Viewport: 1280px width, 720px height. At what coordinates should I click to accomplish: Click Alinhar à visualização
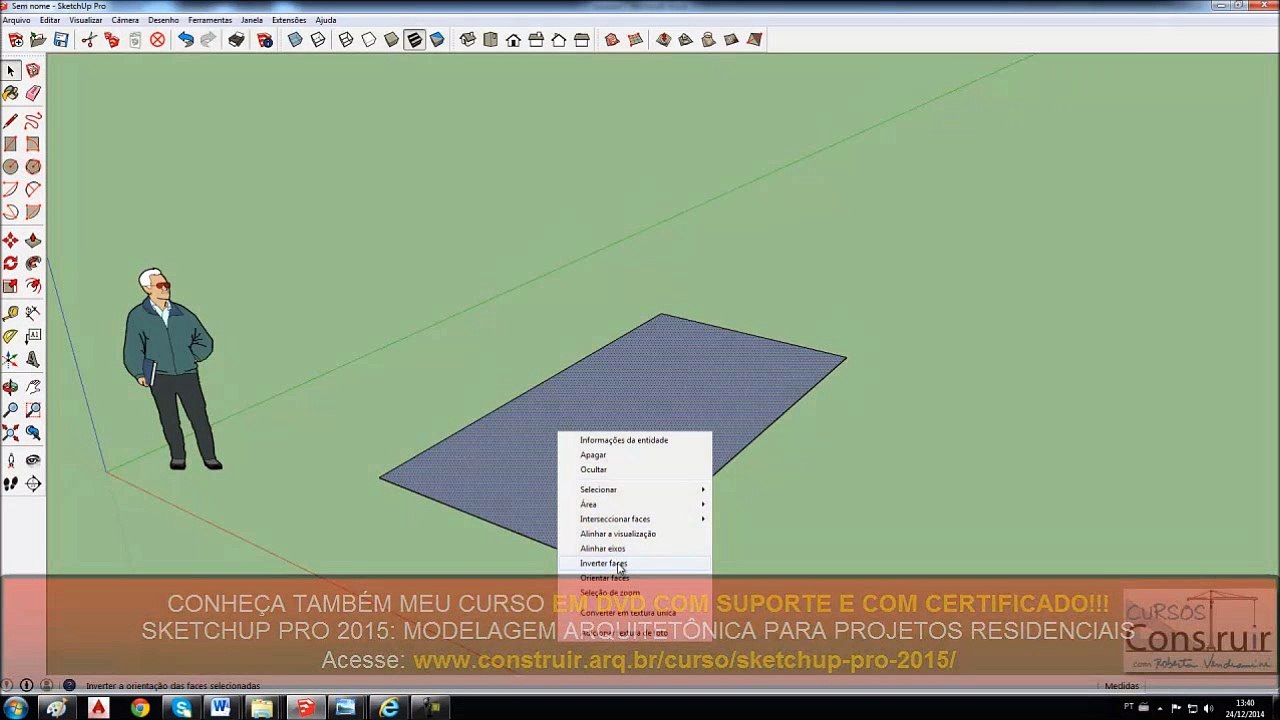(x=634, y=534)
